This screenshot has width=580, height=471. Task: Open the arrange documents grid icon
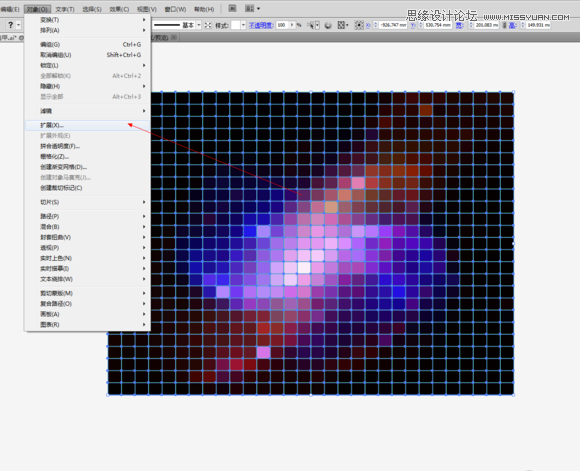[x=250, y=8]
